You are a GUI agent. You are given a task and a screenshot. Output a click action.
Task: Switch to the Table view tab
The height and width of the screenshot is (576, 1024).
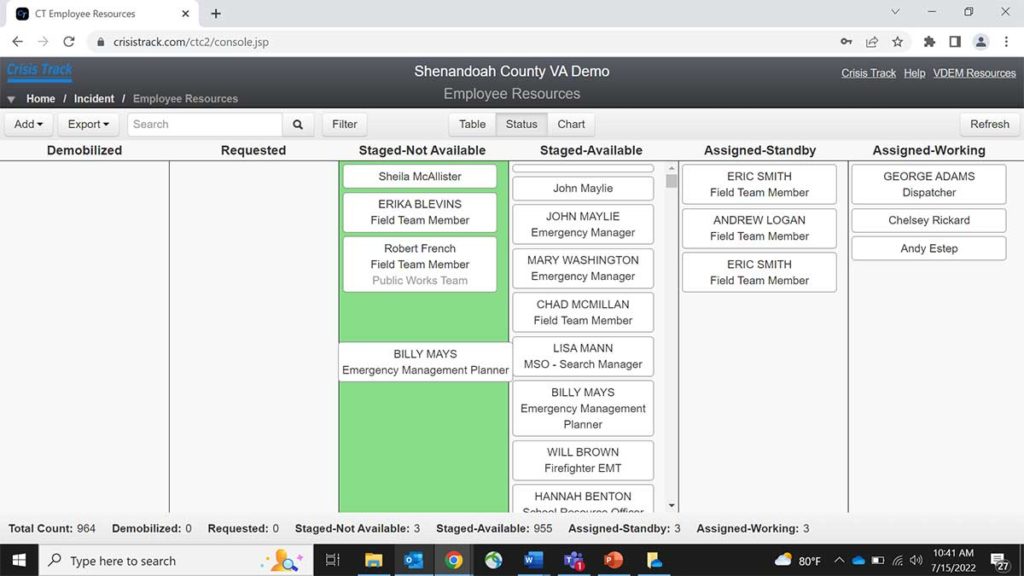coord(472,124)
